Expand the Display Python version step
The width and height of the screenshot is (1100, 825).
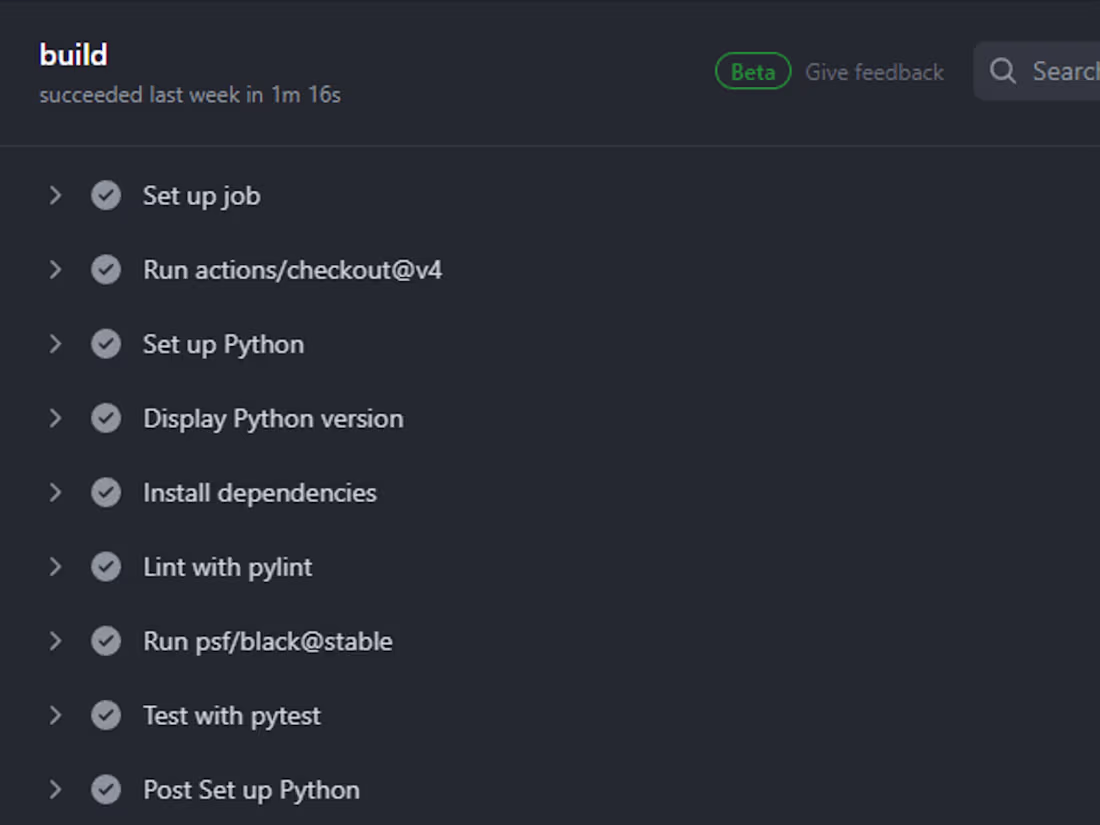56,418
